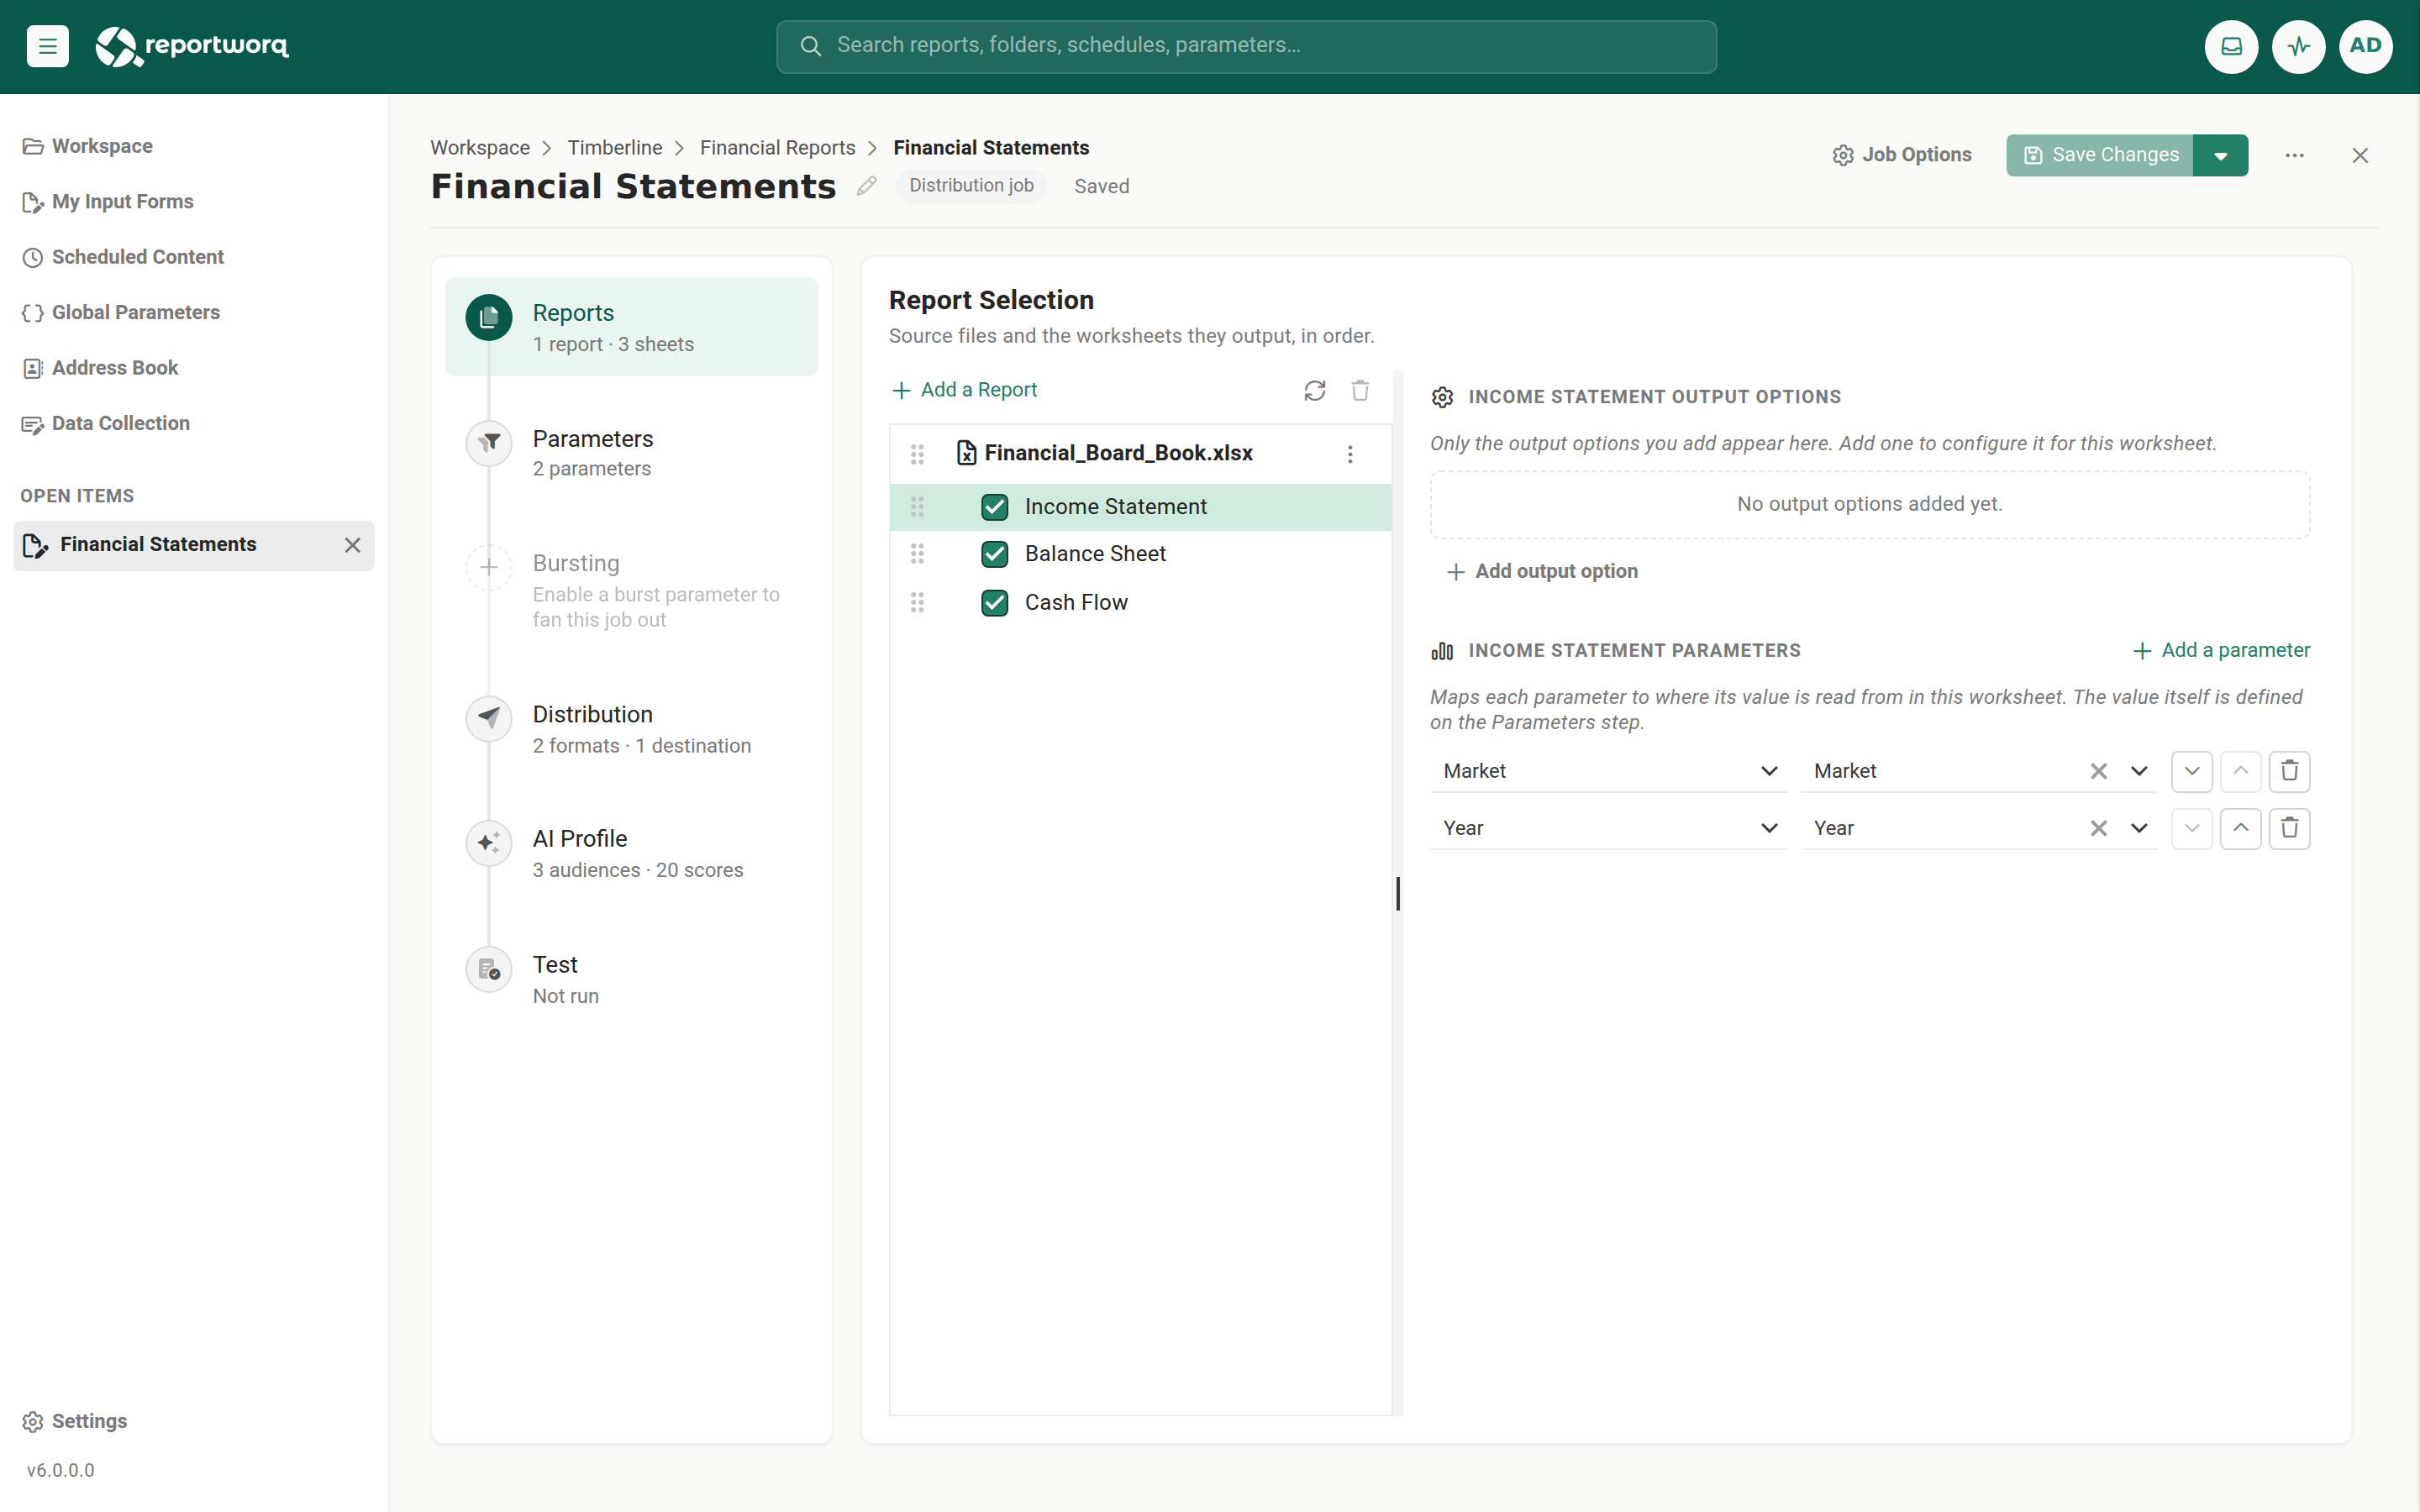Delete the Year parameter mapping row
Image resolution: width=2420 pixels, height=1512 pixels.
2289,828
